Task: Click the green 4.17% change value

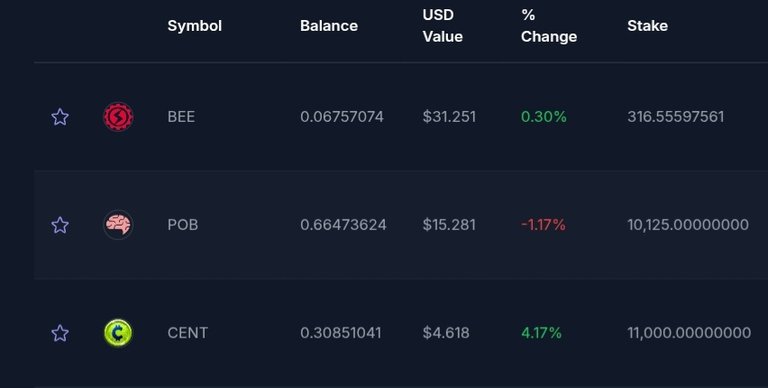Action: (x=541, y=333)
